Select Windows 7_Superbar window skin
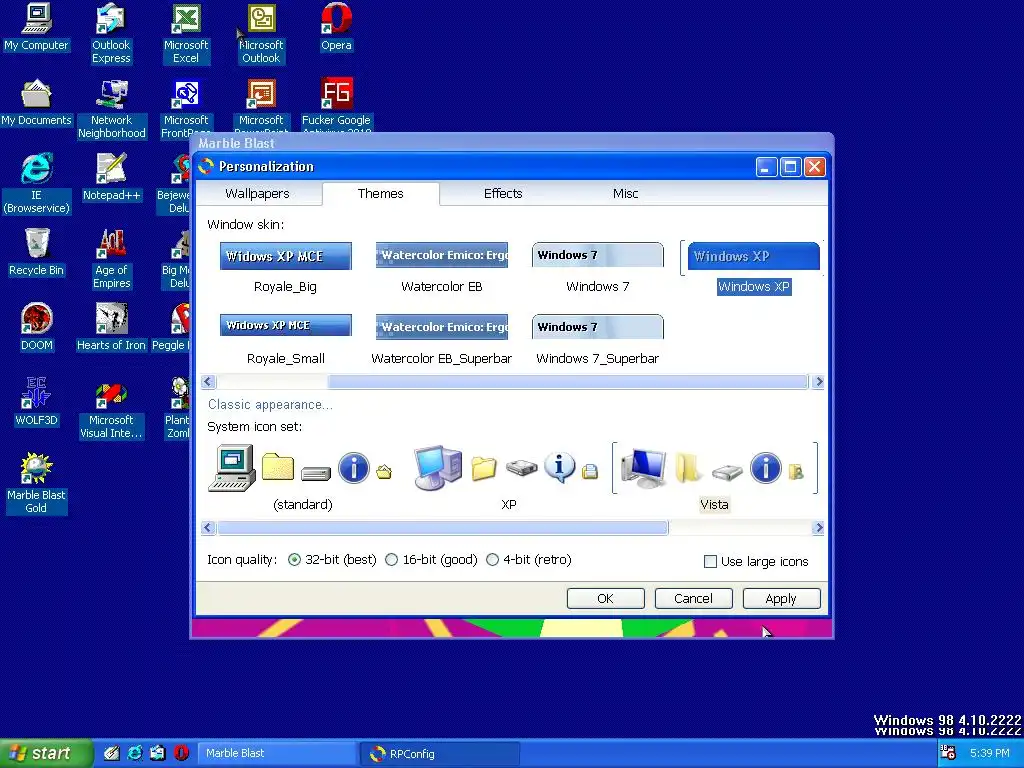The image size is (1024, 768). [x=598, y=340]
